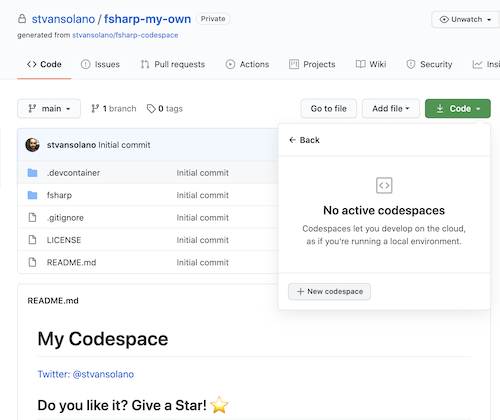Open the stvansolano avatar image
500x420 pixels.
pyautogui.click(x=32, y=145)
